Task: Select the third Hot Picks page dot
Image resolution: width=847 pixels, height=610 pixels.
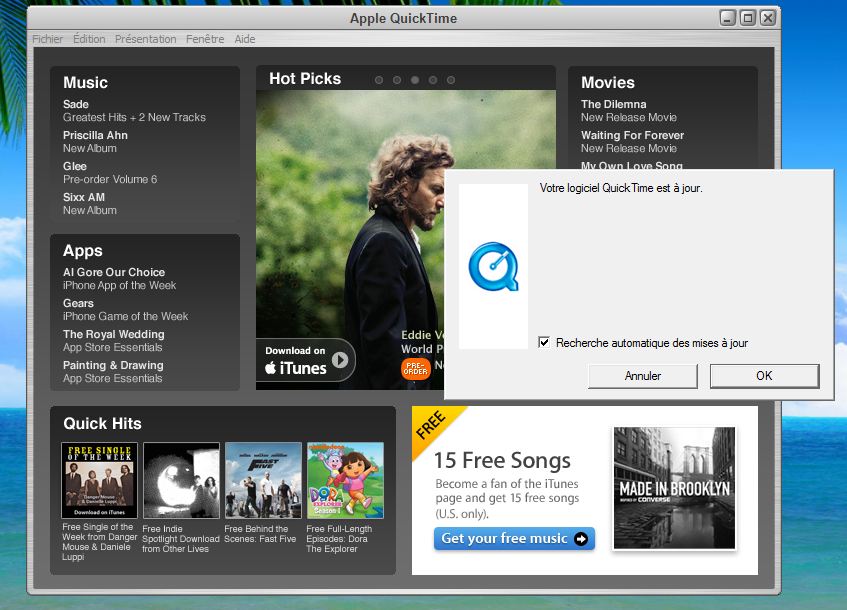Action: 415,80
